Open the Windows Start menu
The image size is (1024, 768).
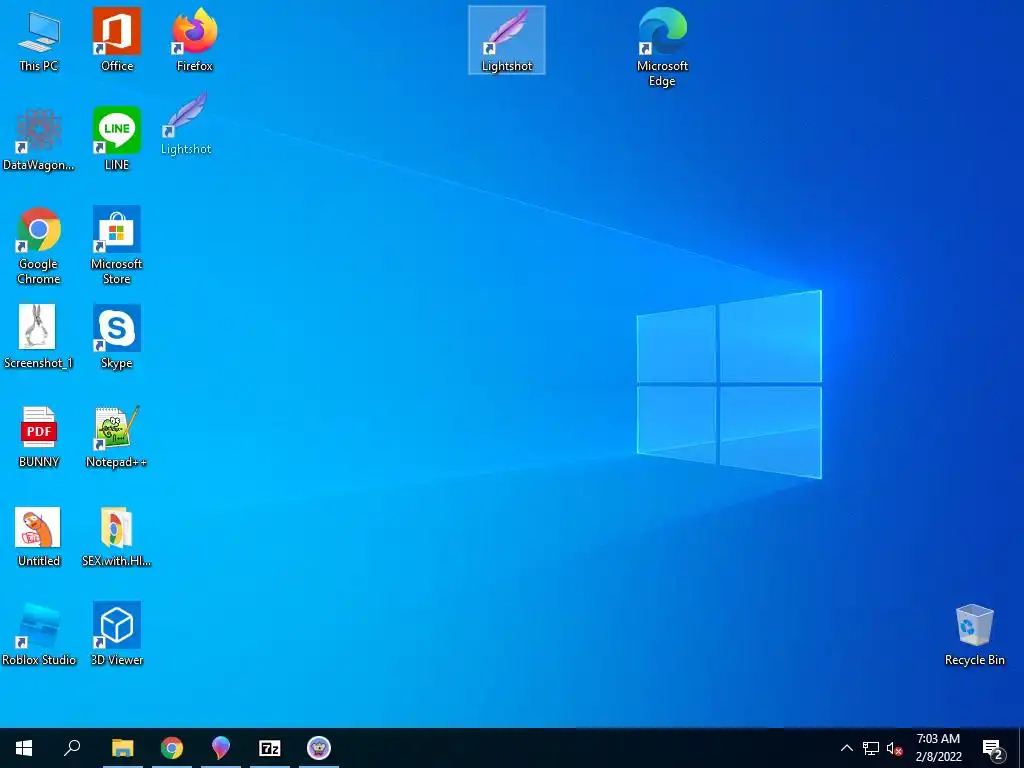24,748
